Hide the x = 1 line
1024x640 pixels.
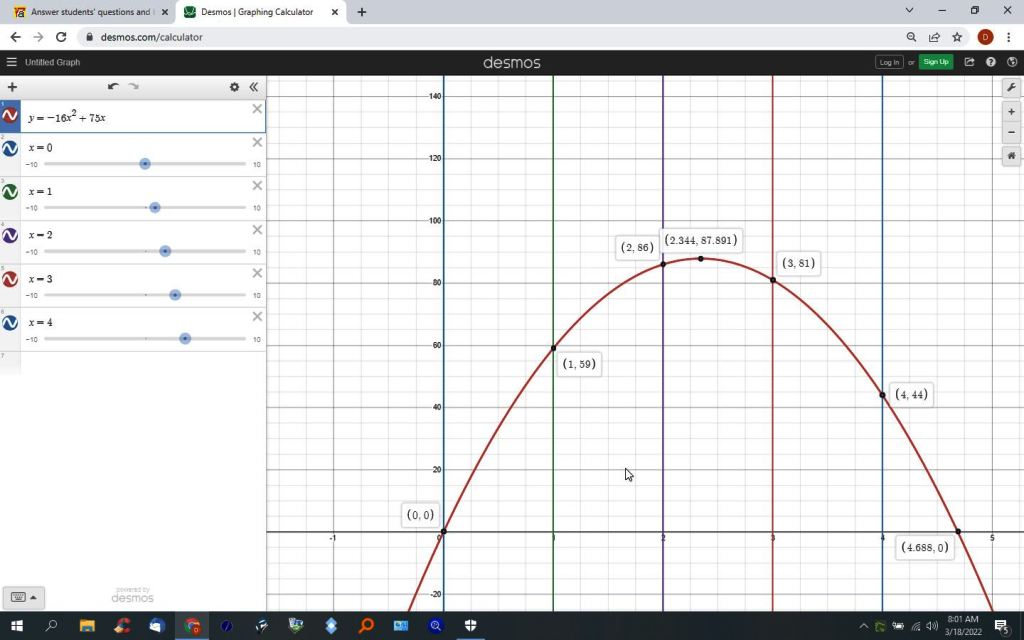[10, 192]
